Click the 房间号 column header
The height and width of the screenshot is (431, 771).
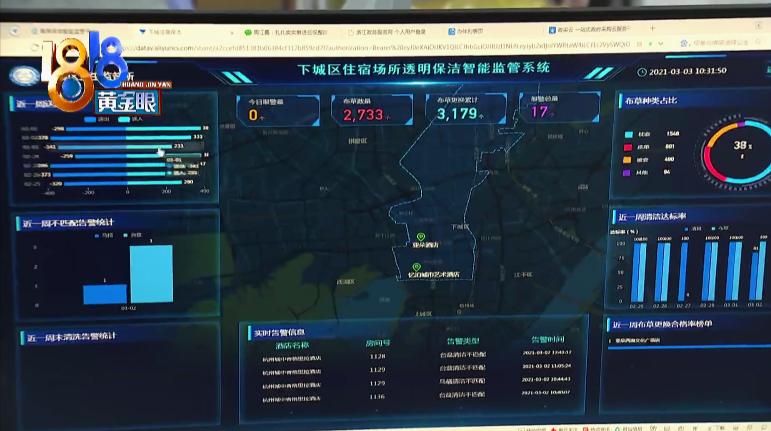point(378,343)
